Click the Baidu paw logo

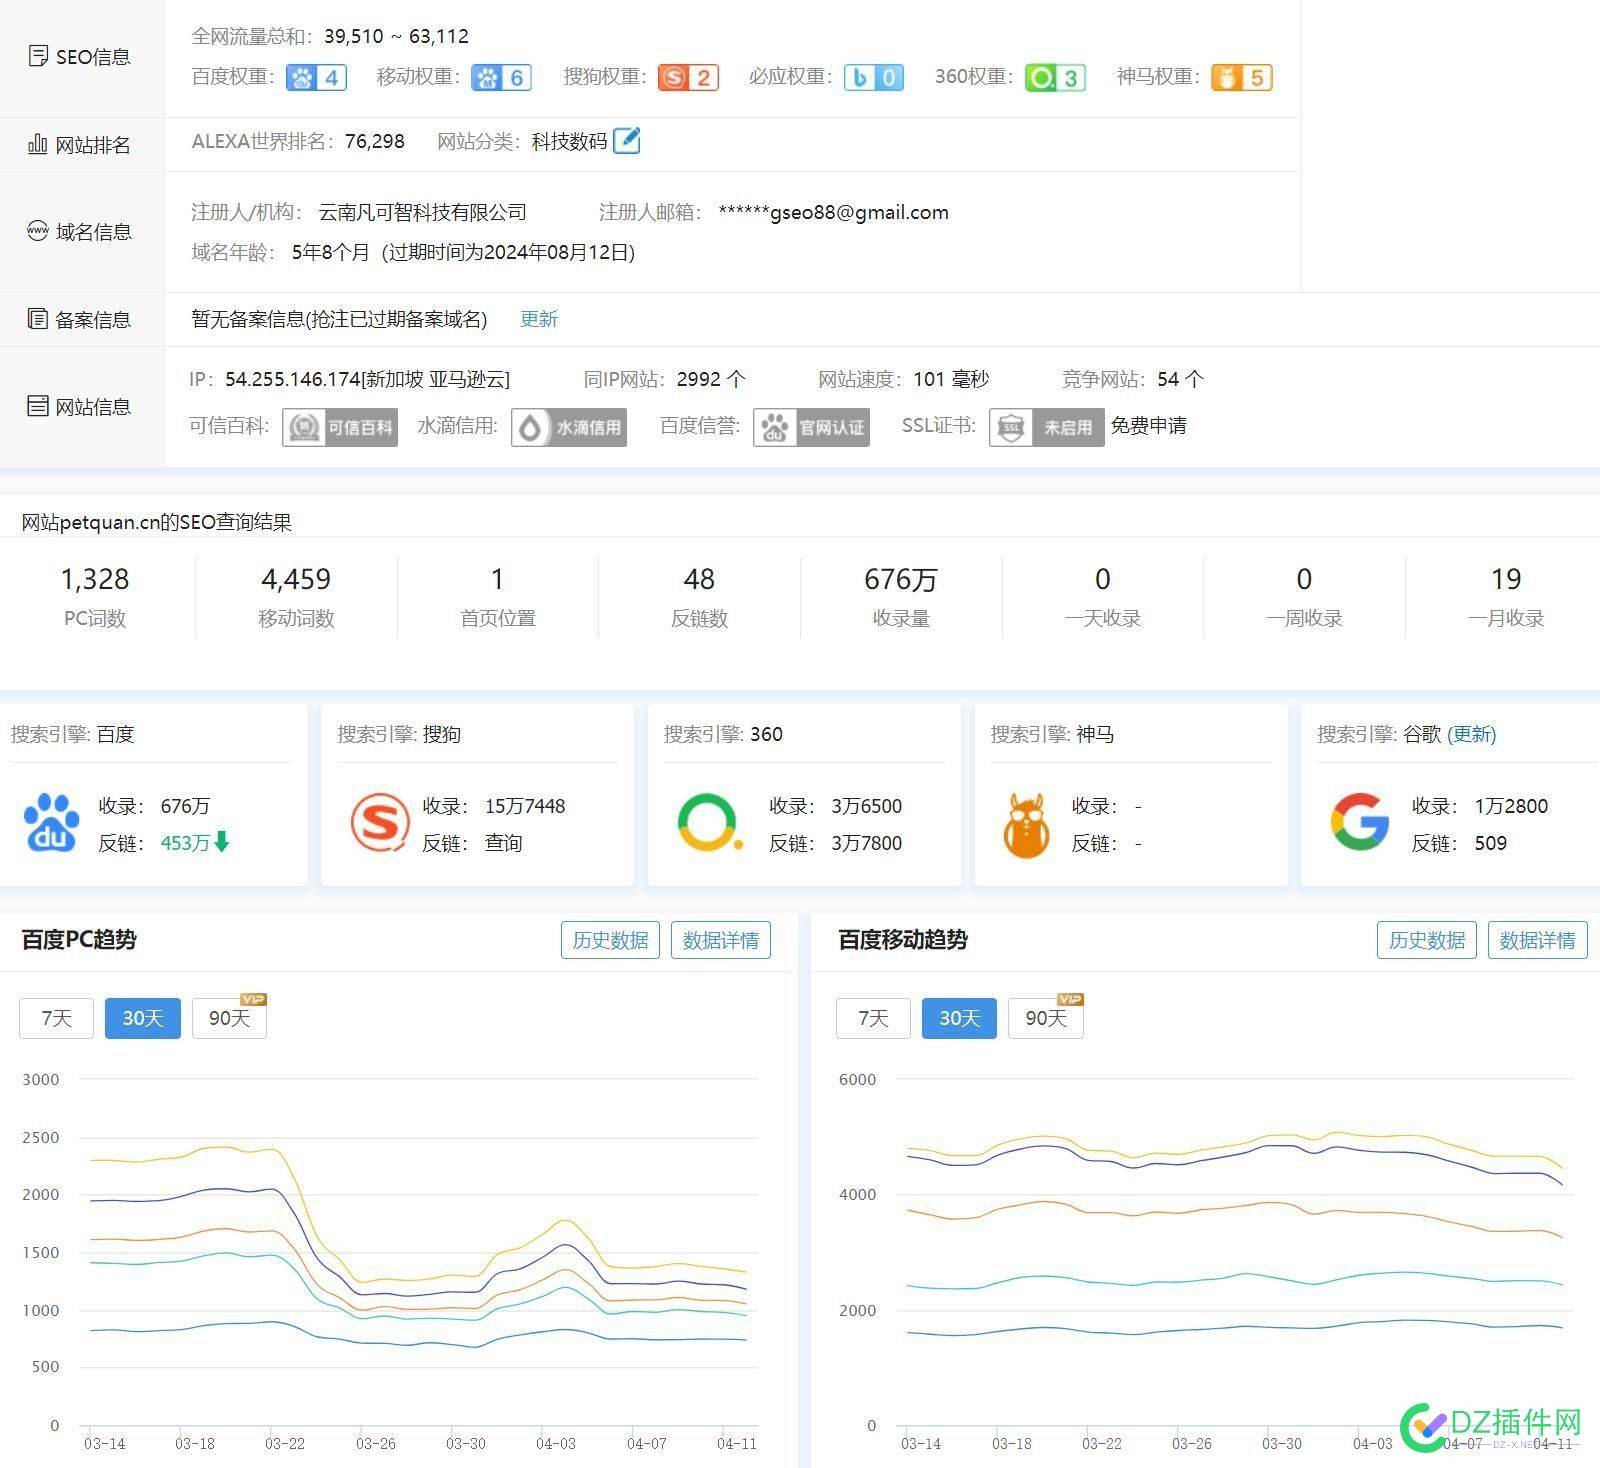coord(51,823)
